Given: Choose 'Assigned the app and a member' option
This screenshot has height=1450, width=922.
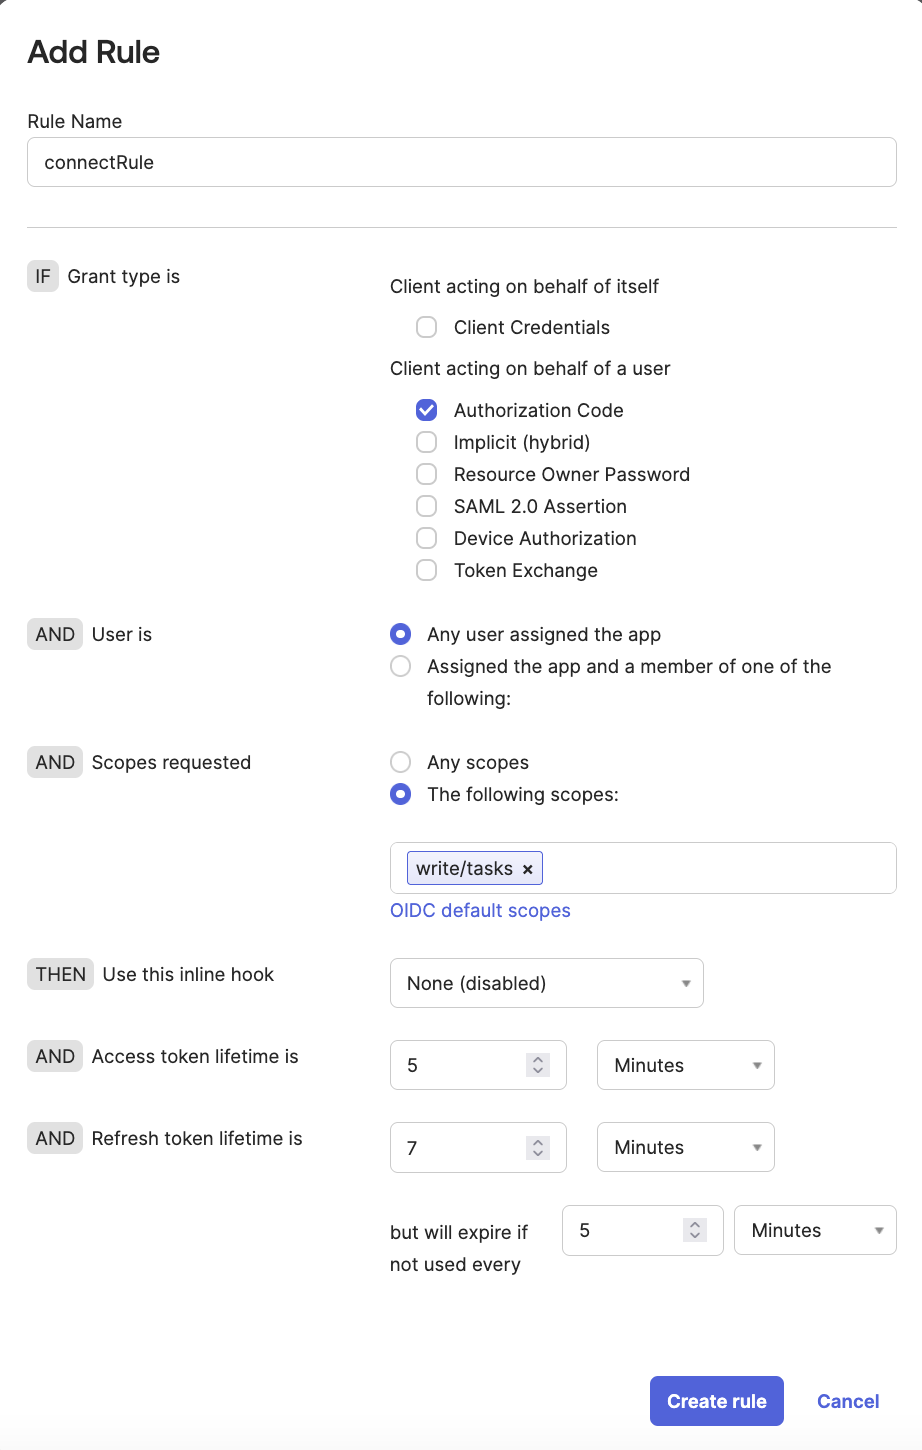Looking at the screenshot, I should click(x=400, y=666).
